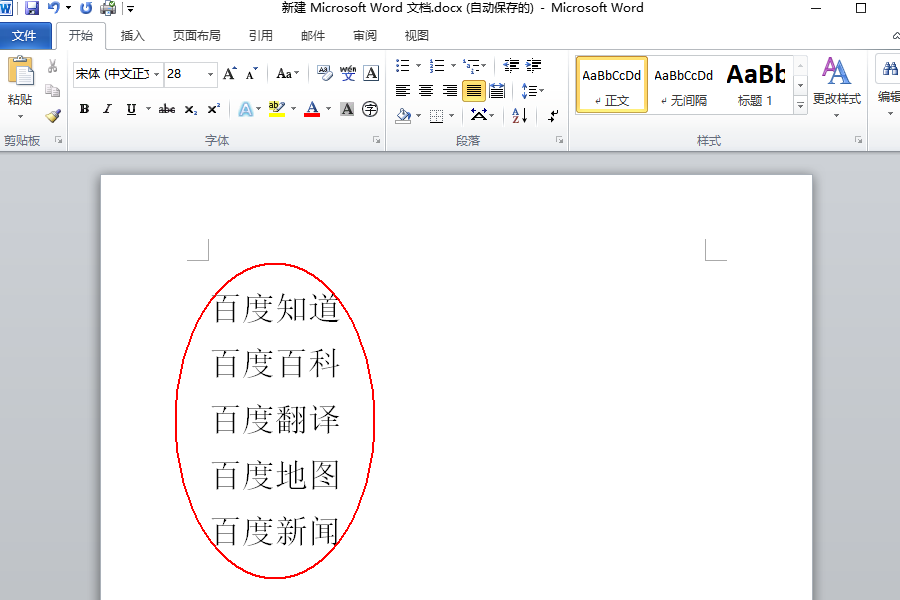The height and width of the screenshot is (600, 900).
Task: Apply the 正文 (Normal) style
Action: (x=612, y=84)
